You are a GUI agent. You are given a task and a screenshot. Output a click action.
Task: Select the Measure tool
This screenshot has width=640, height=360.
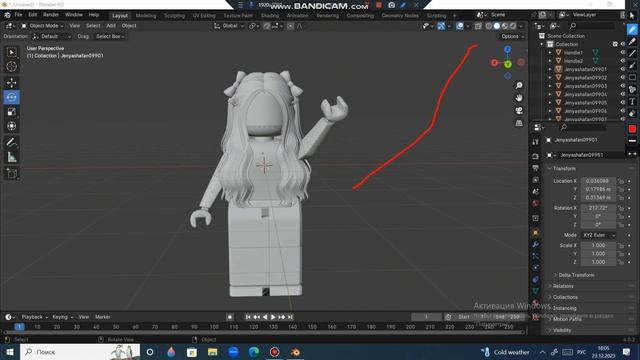click(x=11, y=157)
